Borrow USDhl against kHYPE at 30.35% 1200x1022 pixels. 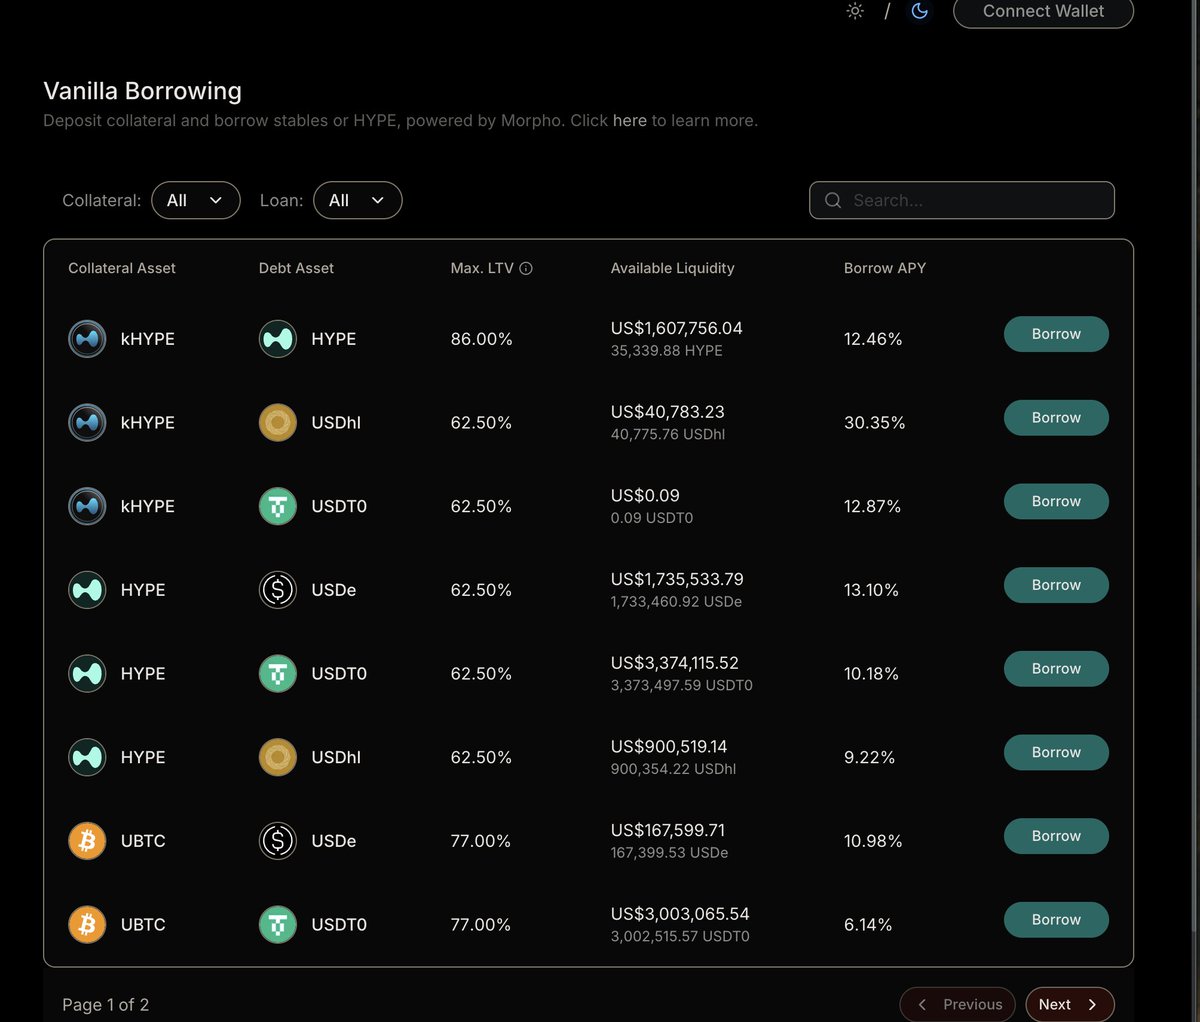[x=1056, y=418]
